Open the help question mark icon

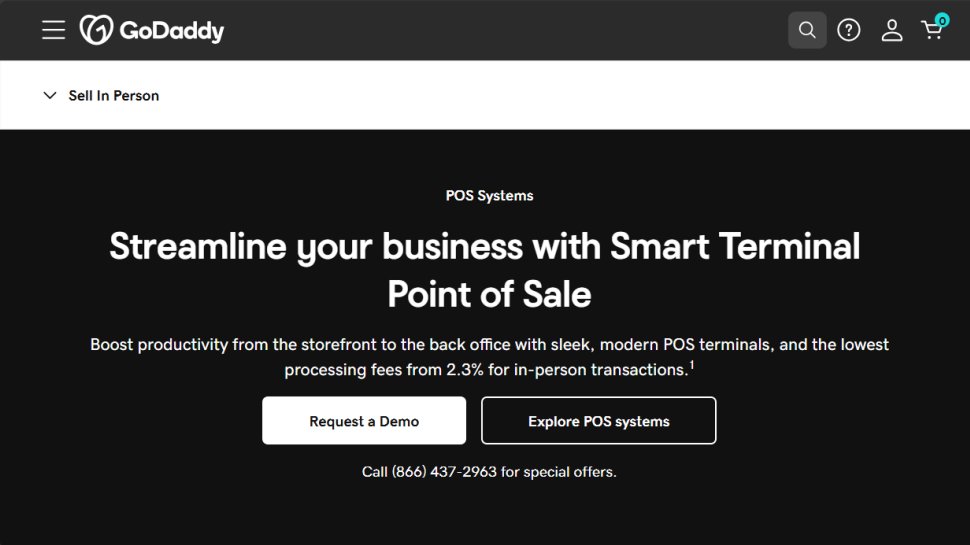point(849,30)
